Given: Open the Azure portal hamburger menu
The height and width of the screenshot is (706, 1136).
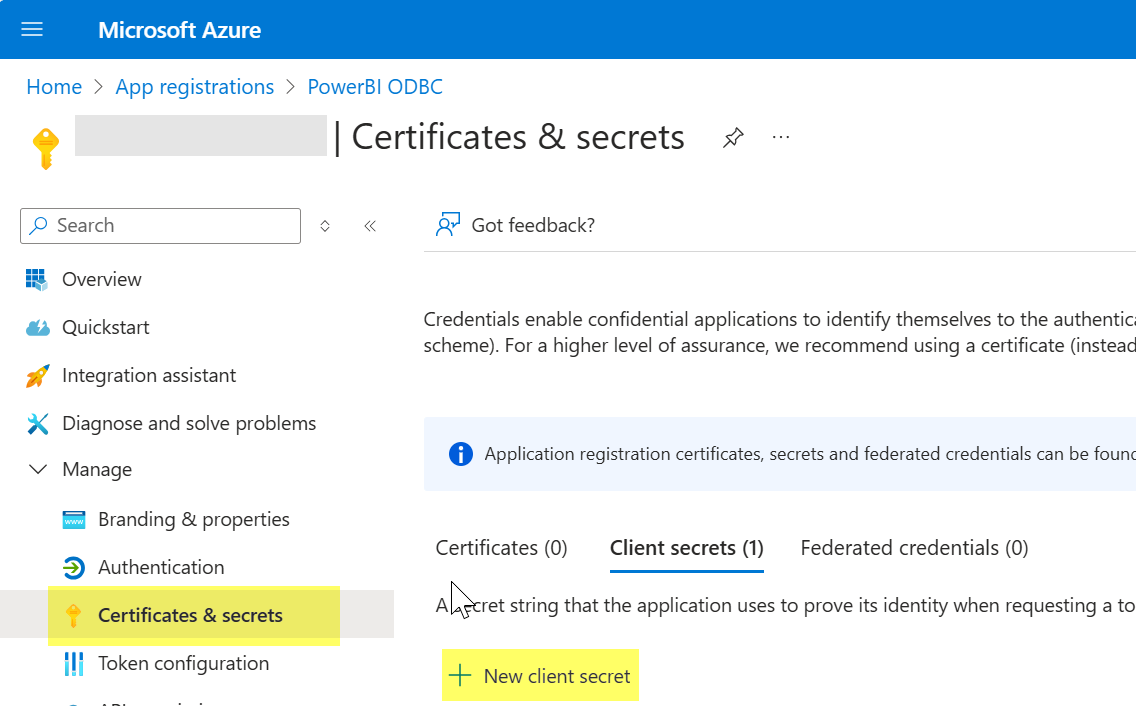Looking at the screenshot, I should tap(32, 29).
